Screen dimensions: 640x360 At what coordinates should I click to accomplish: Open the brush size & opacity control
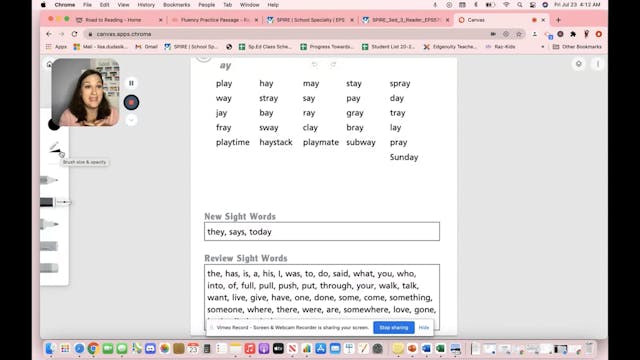click(55, 149)
